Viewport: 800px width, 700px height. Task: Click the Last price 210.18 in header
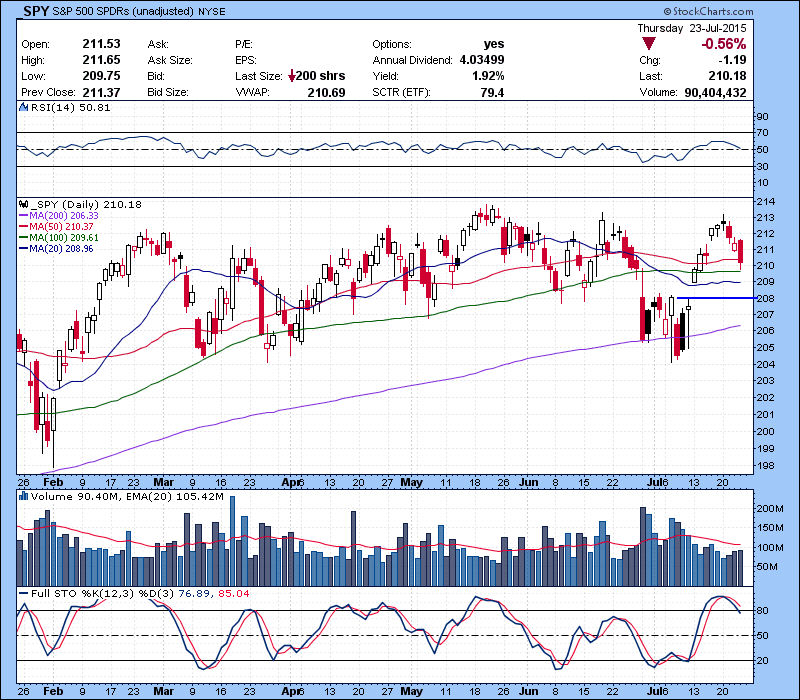[x=728, y=76]
